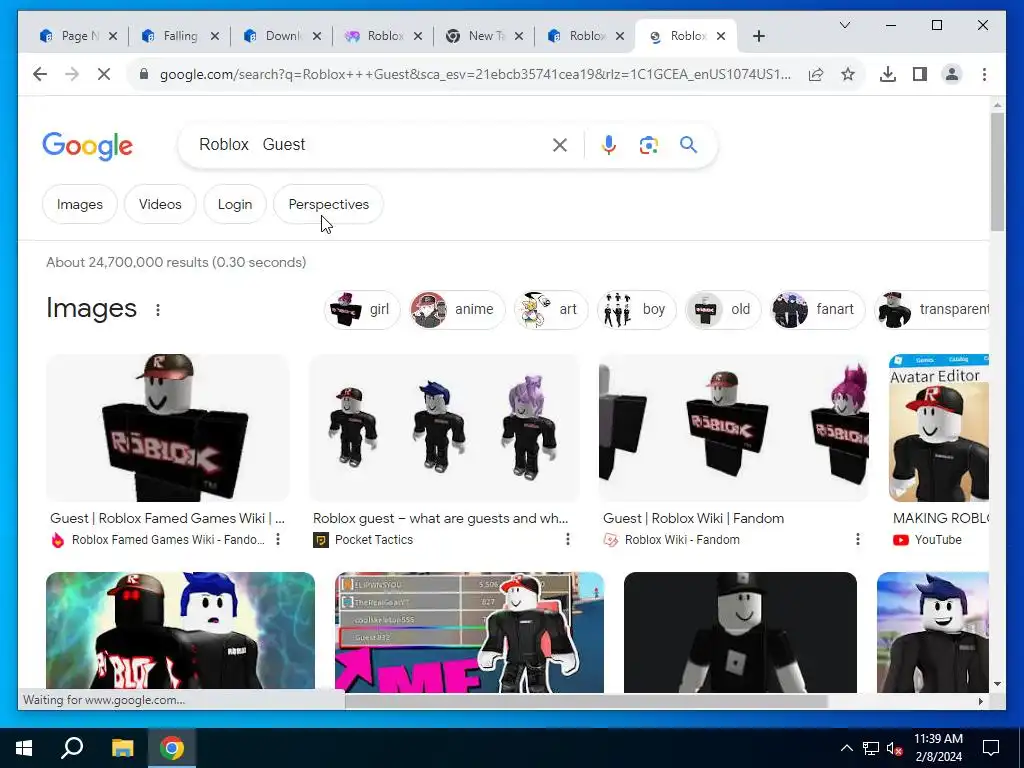This screenshot has height=768, width=1024.
Task: Go back to the previous page
Action: [40, 74]
